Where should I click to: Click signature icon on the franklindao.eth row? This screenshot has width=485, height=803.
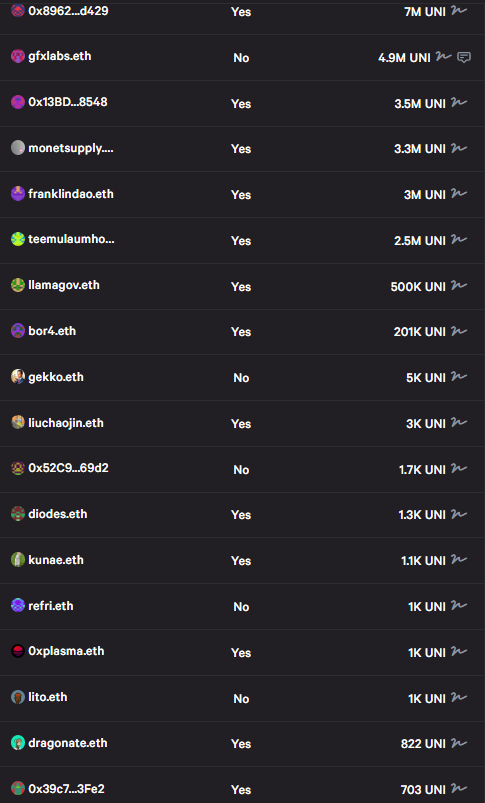click(x=459, y=194)
